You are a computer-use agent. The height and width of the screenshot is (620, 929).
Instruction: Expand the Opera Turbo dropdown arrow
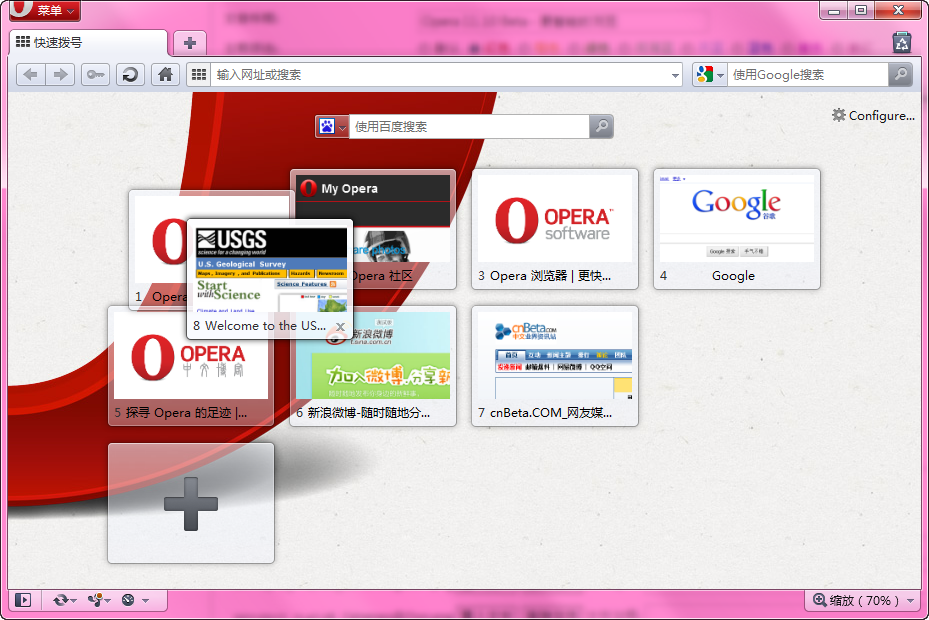tap(145, 601)
